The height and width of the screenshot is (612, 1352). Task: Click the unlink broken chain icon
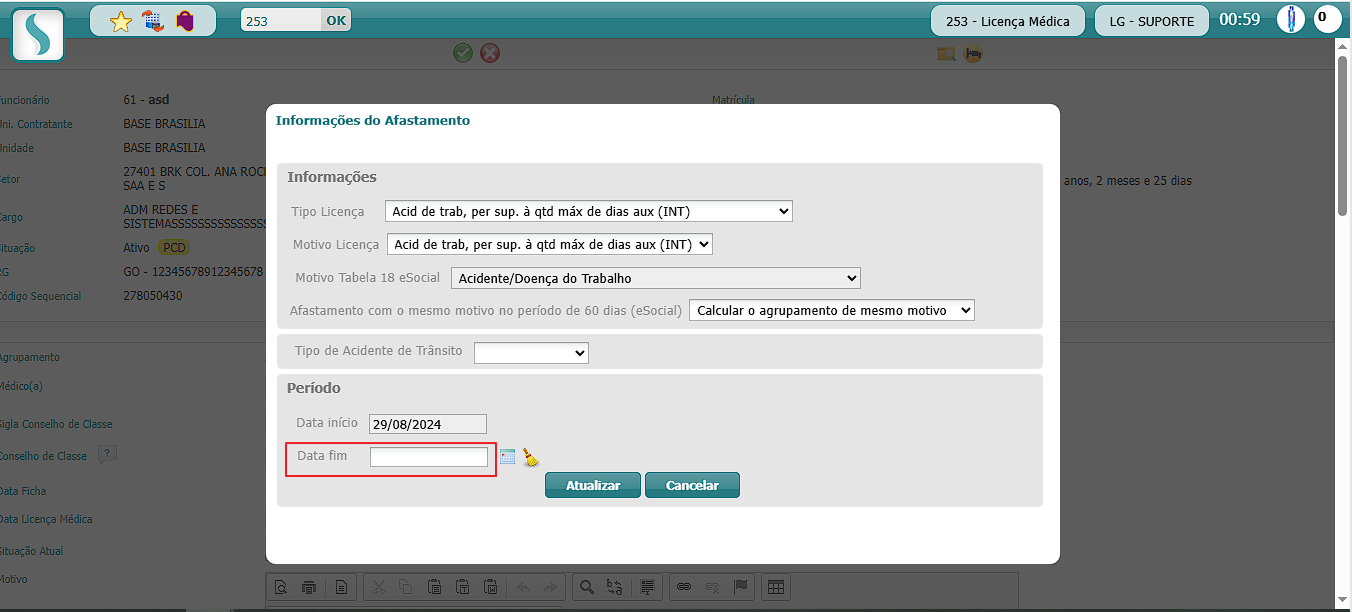point(712,587)
